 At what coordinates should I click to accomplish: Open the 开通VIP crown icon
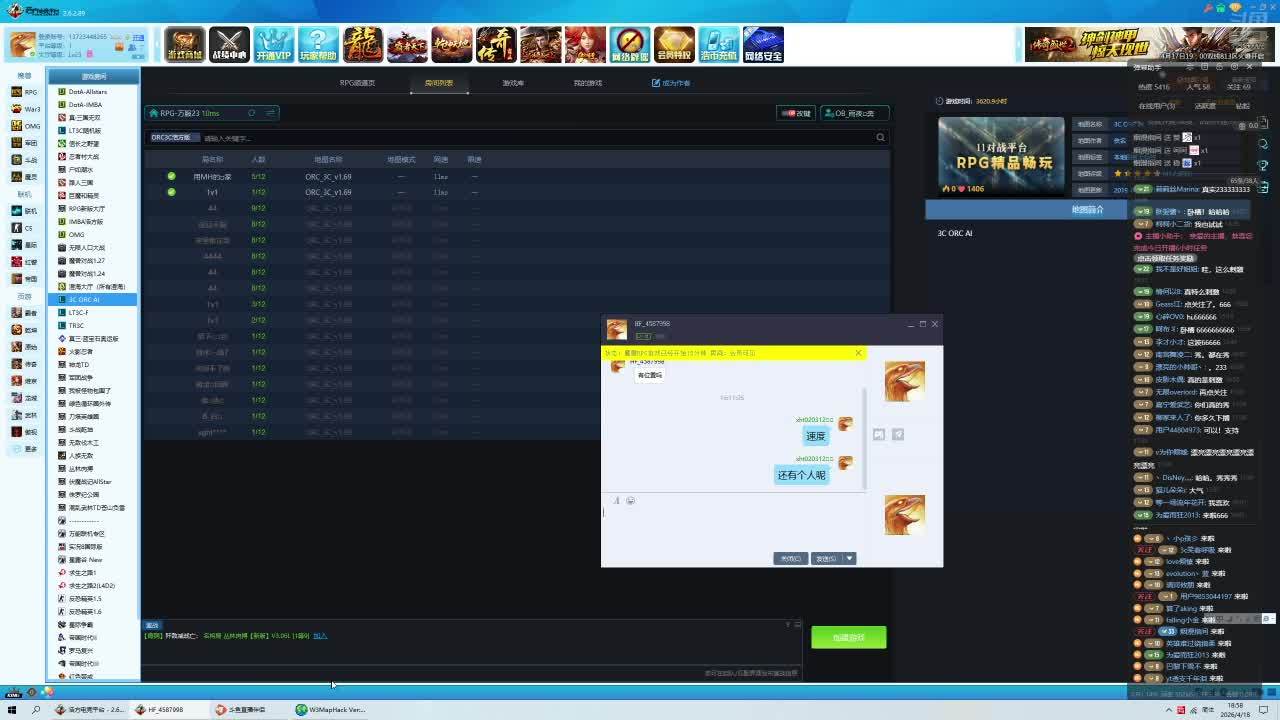273,45
